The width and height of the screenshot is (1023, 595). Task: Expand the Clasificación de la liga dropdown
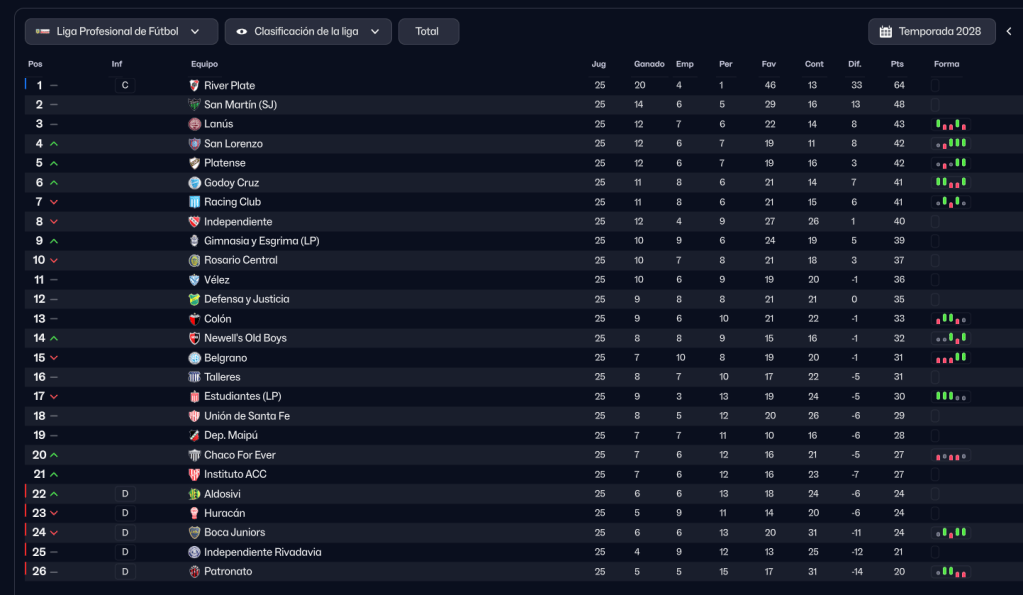(x=308, y=32)
